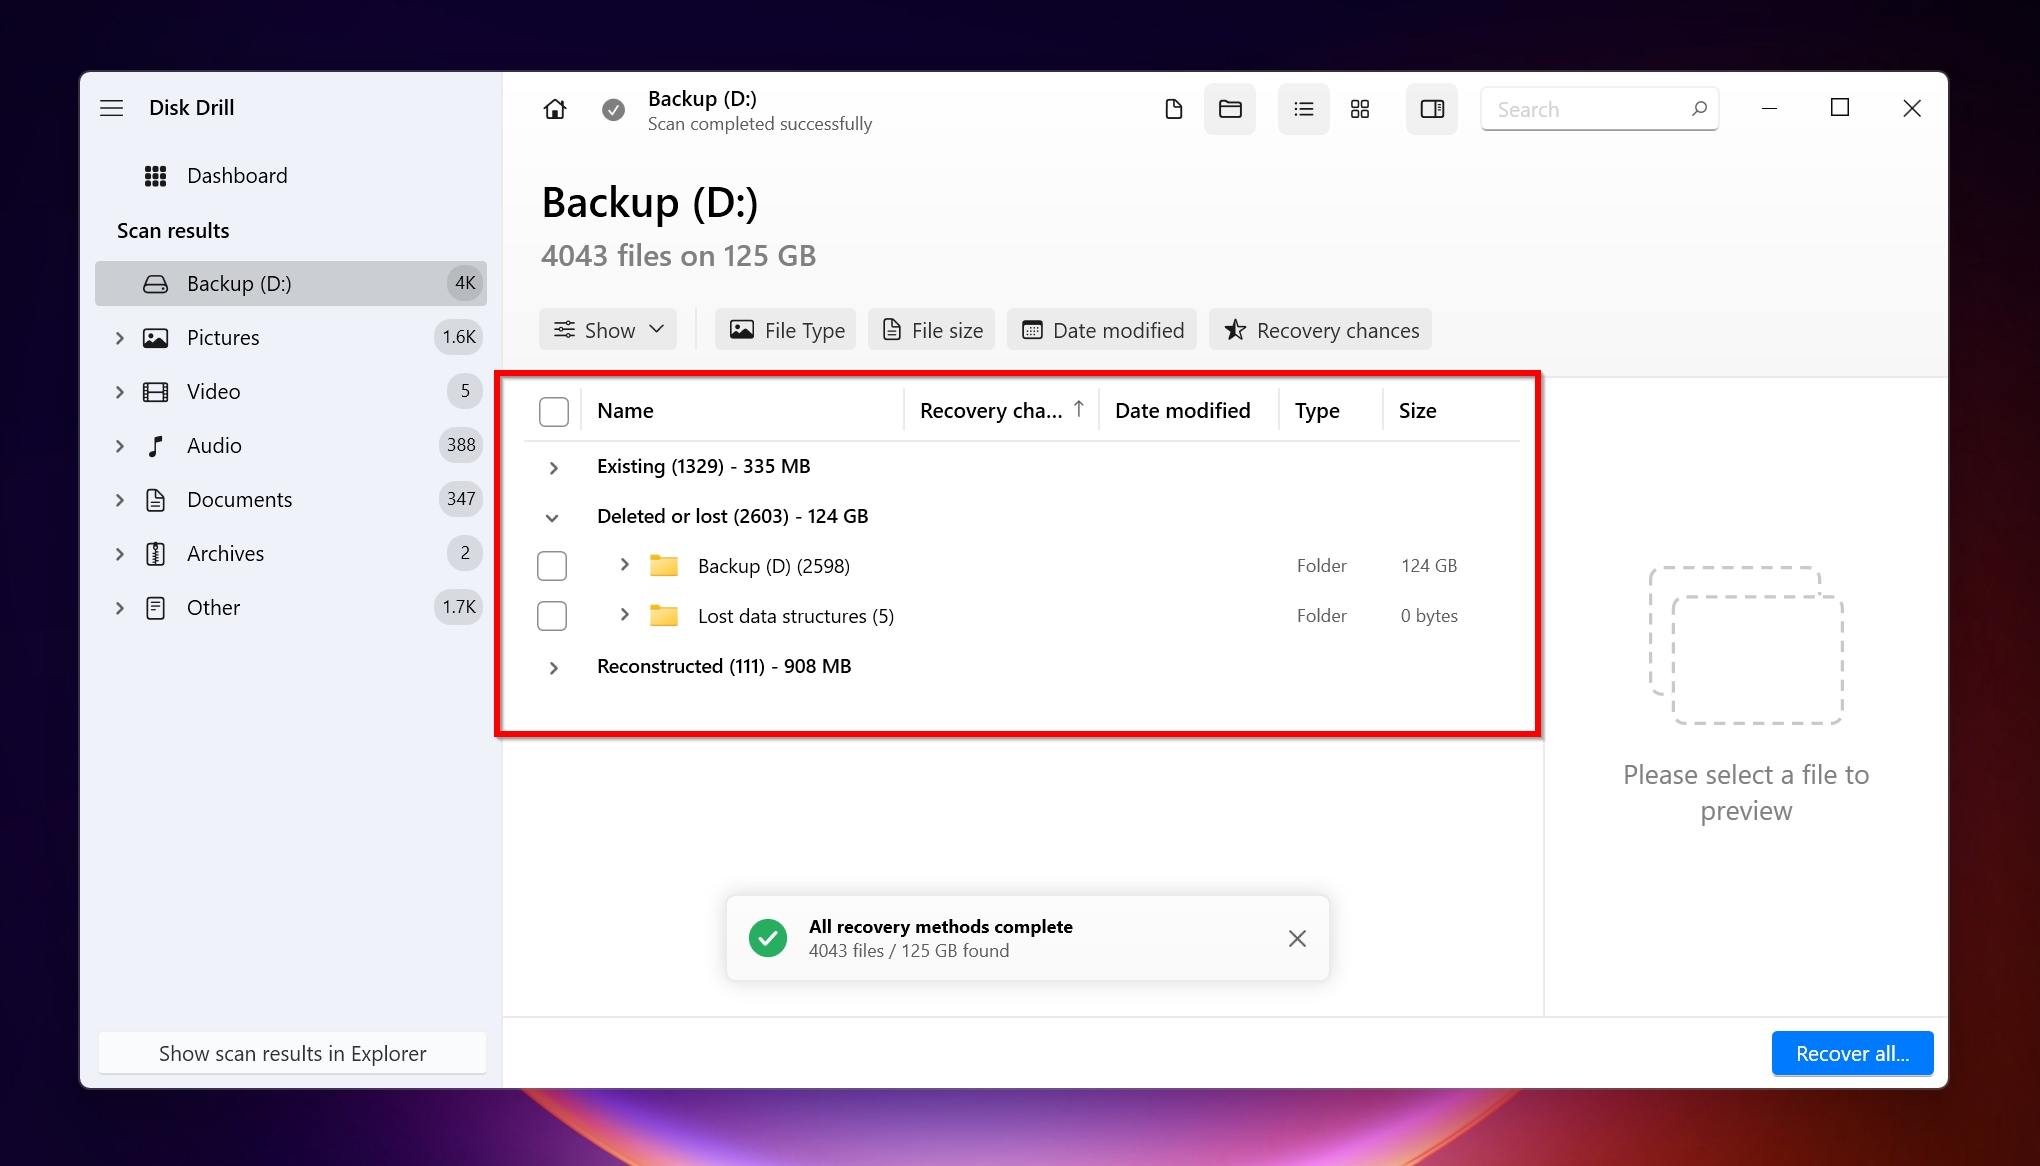Check the Backup (D) (2598) folder checkbox
Viewport: 2040px width, 1166px height.
coord(552,566)
